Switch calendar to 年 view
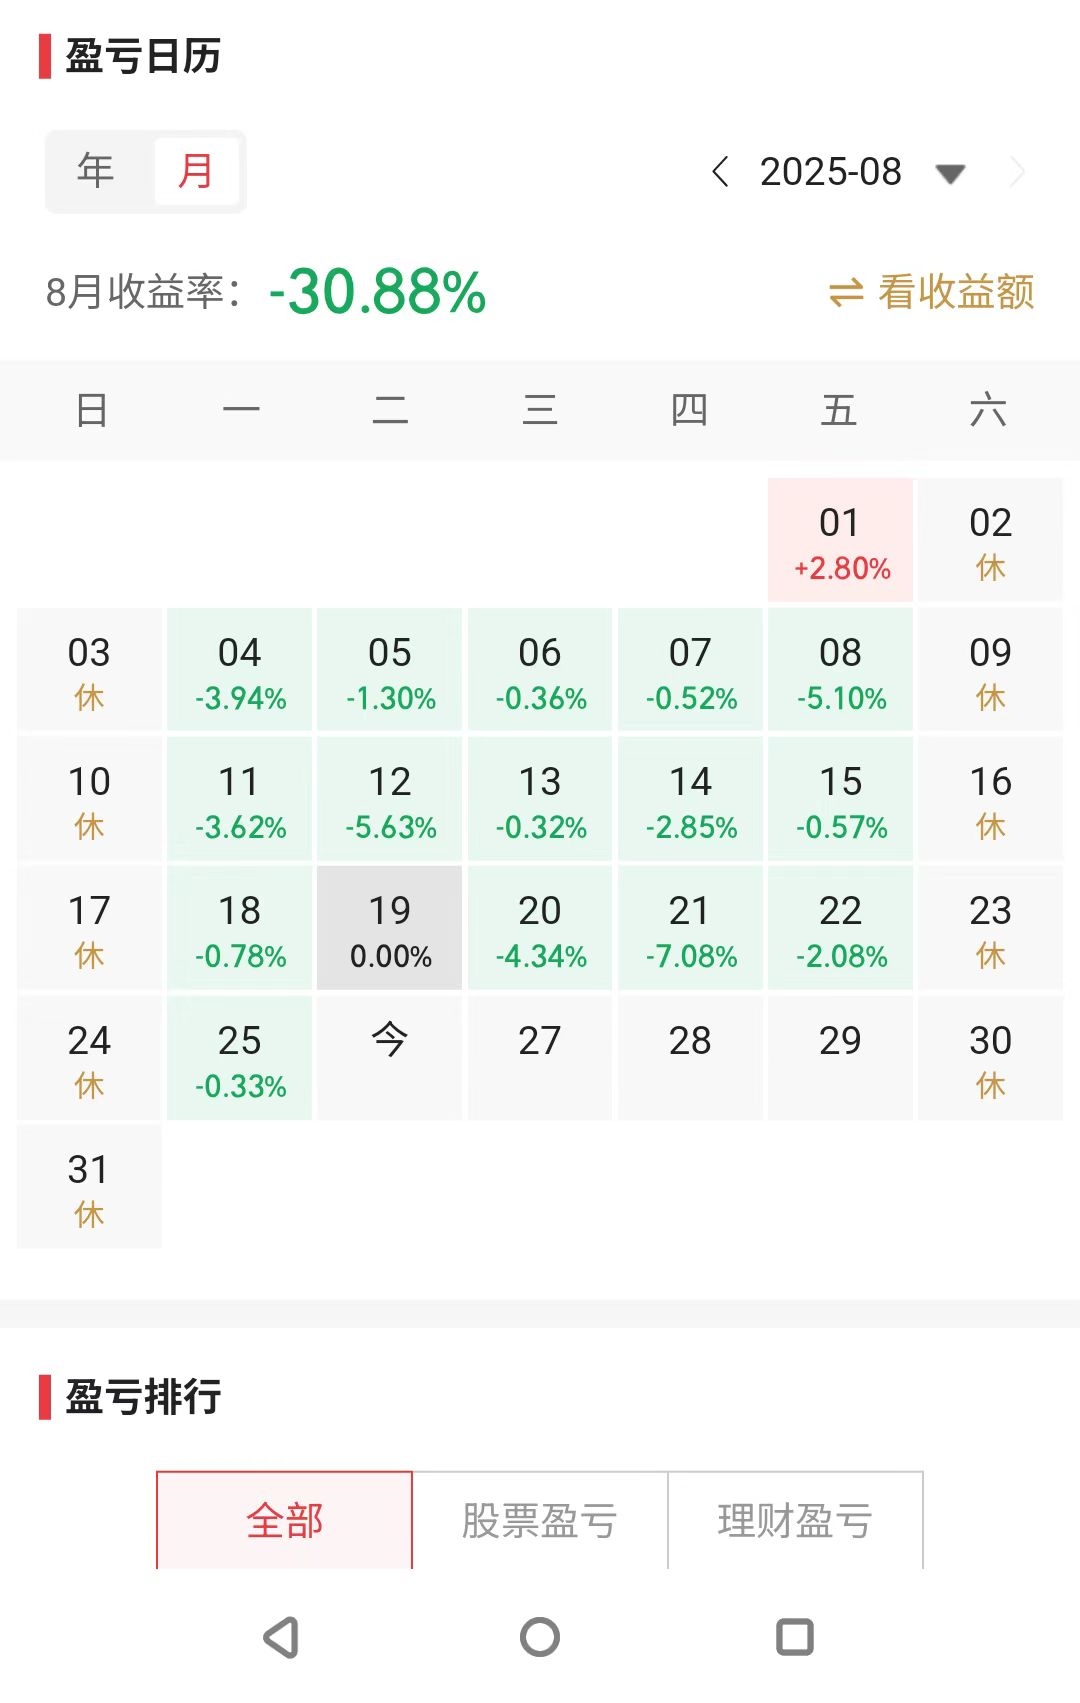This screenshot has width=1080, height=1703. (96, 171)
